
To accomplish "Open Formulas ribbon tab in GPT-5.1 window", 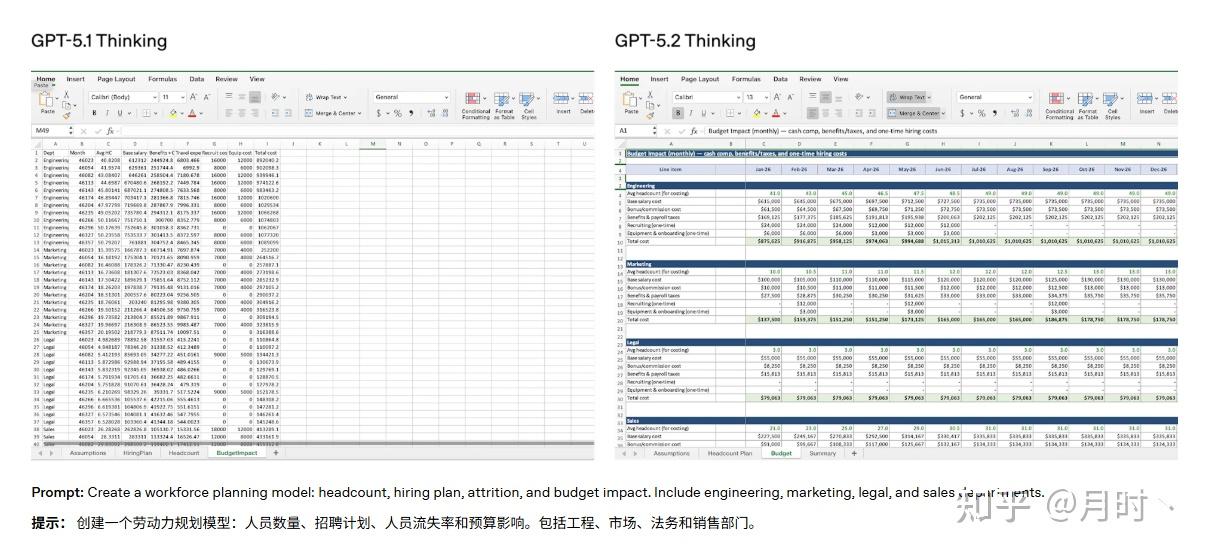I will click(x=162, y=79).
